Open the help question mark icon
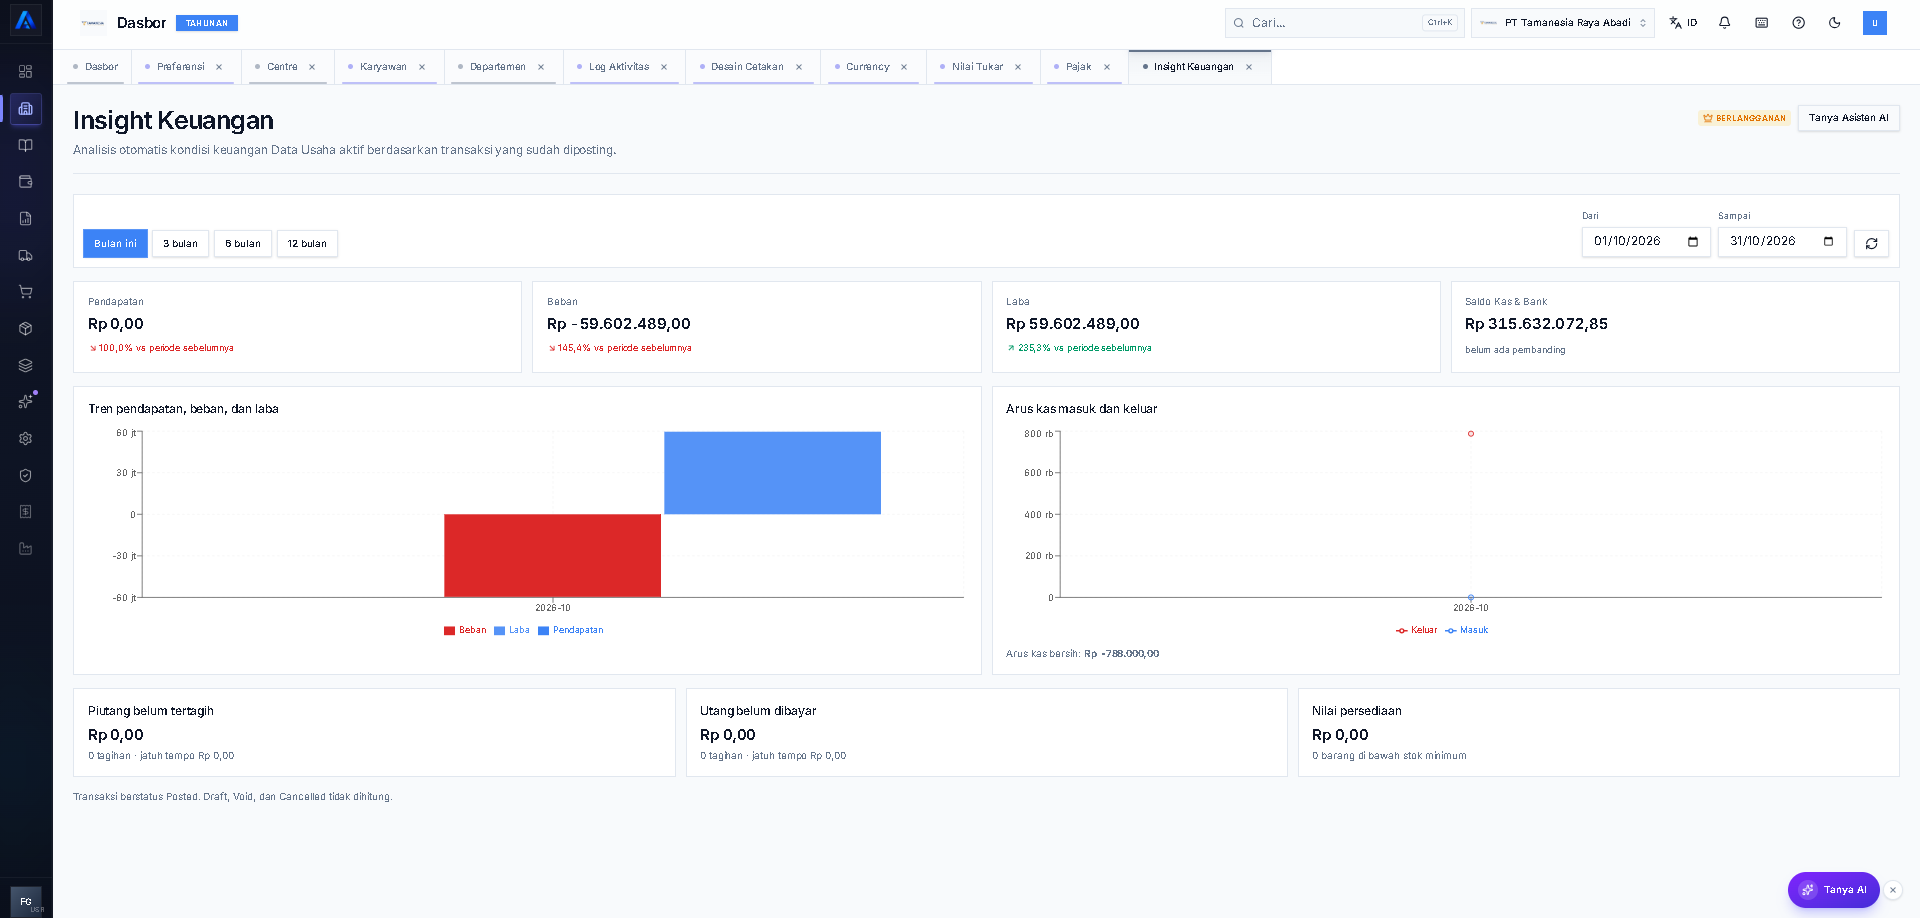 [x=1799, y=22]
